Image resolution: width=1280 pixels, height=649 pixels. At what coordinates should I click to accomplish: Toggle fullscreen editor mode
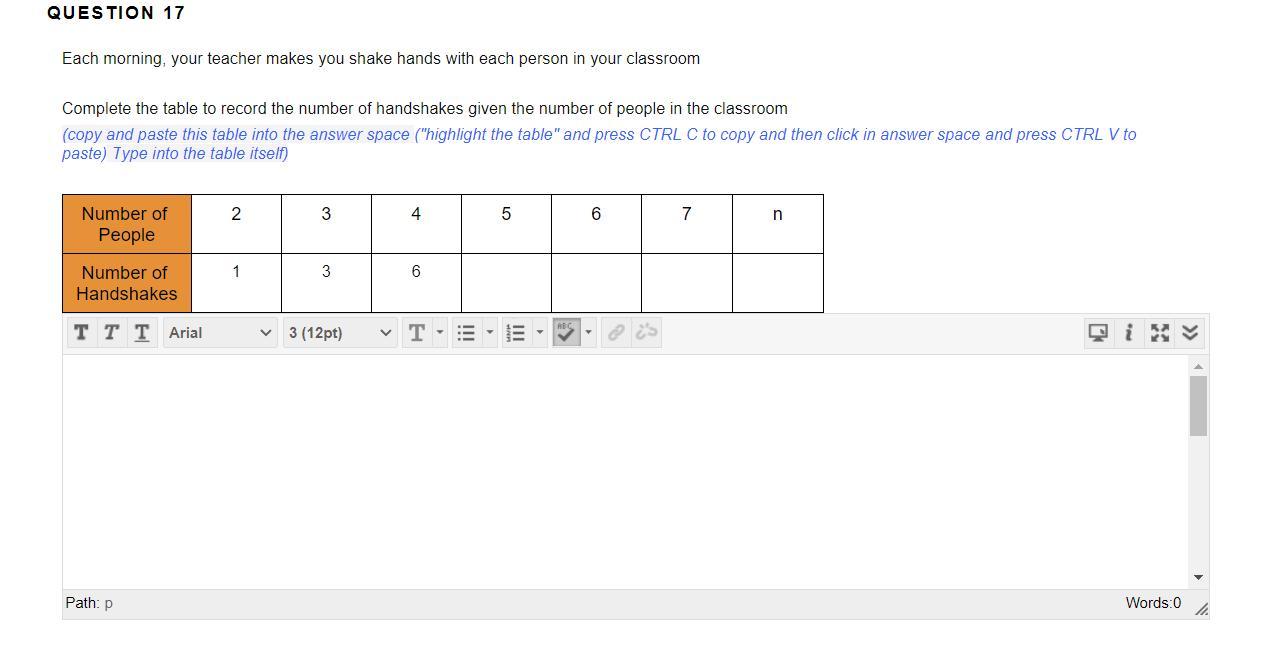click(x=1160, y=333)
